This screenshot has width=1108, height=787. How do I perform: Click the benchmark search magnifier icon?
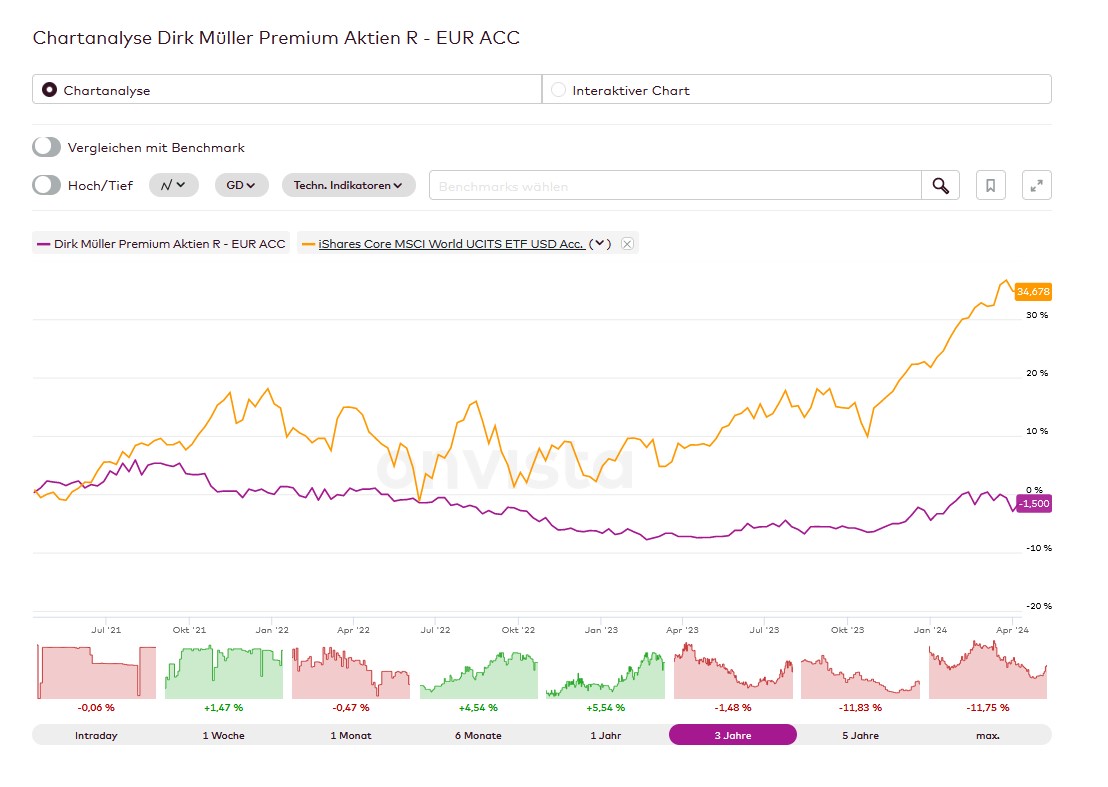click(940, 186)
